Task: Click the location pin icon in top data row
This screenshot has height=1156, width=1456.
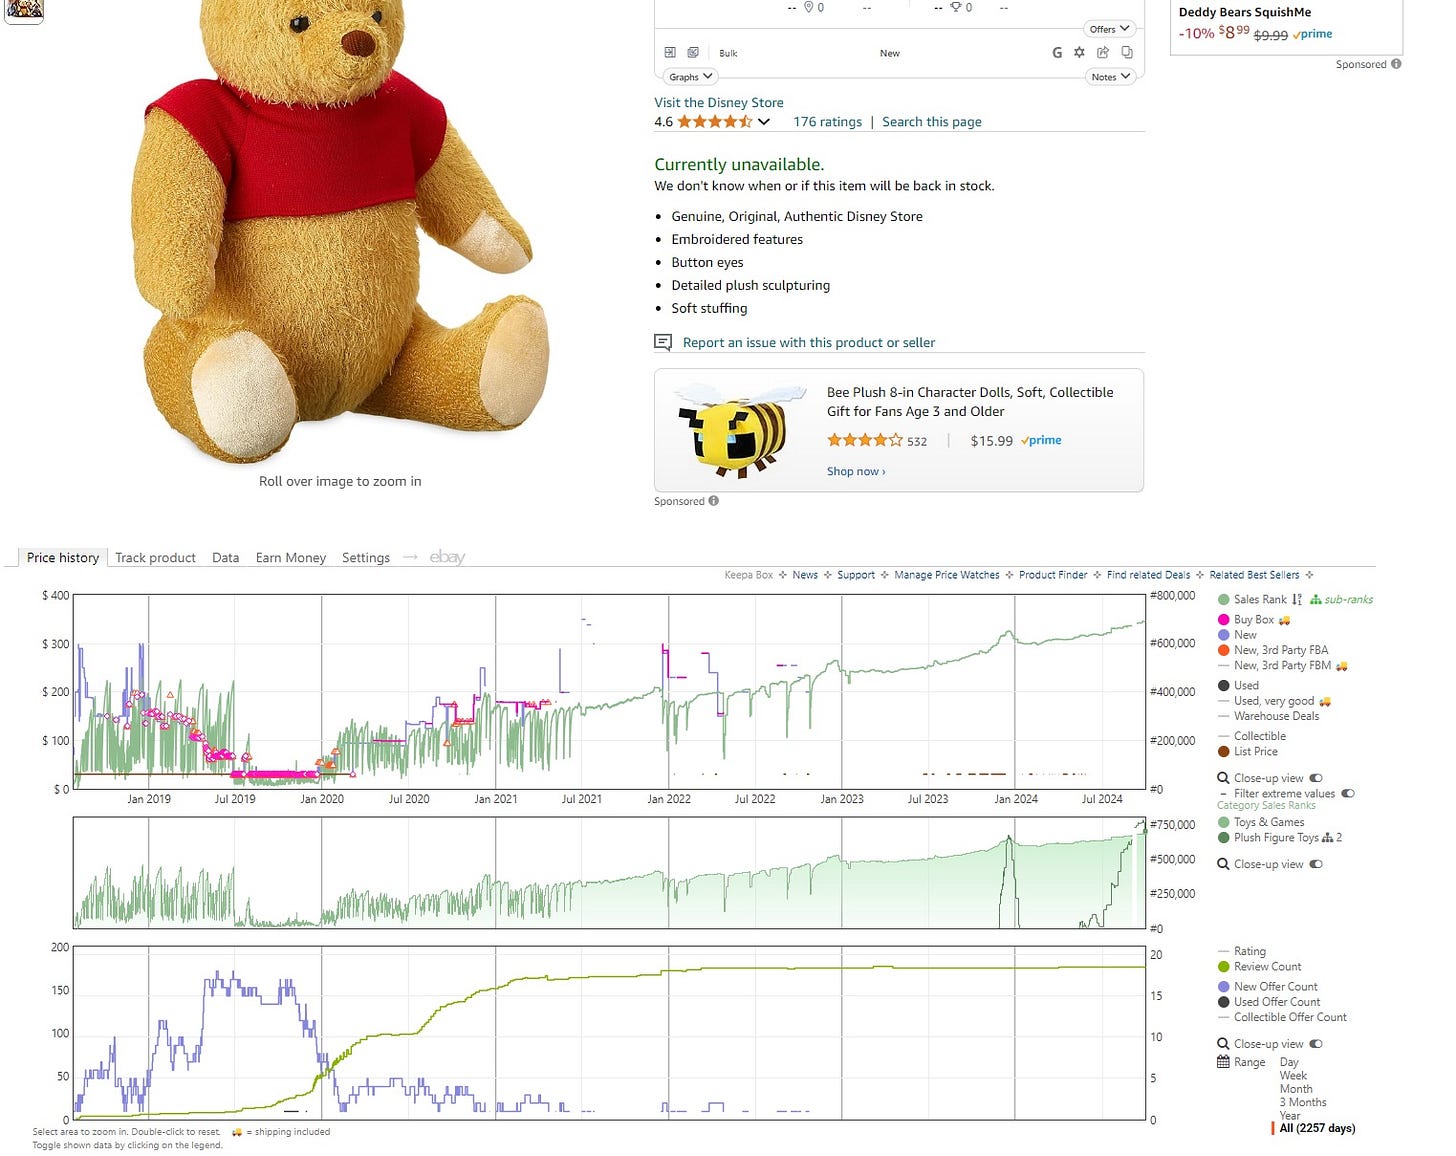Action: [809, 7]
